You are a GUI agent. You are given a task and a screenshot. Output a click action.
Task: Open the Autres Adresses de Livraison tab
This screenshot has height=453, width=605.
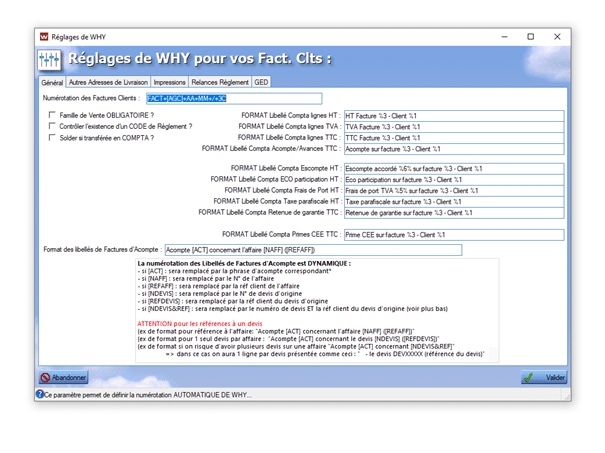108,82
